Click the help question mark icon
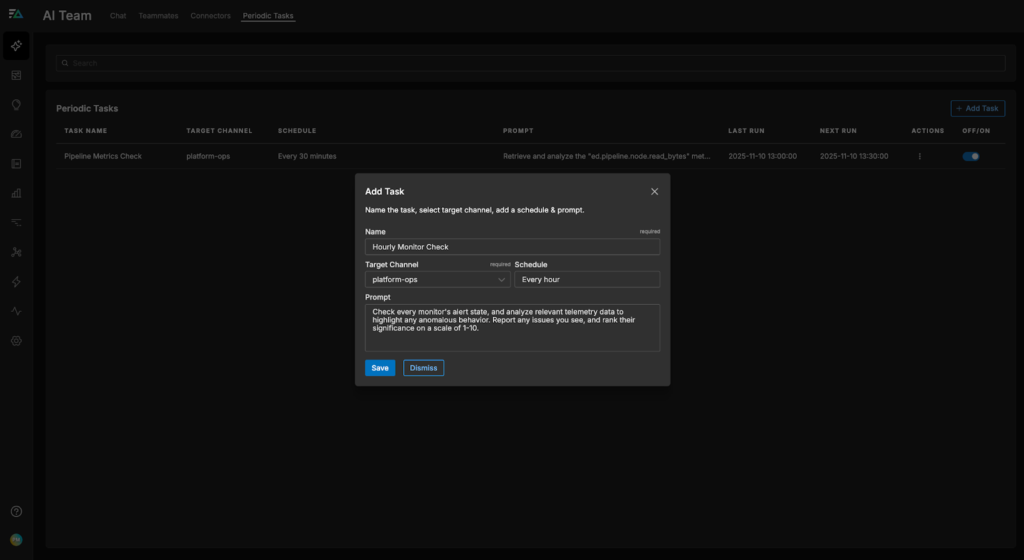This screenshot has width=1024, height=560. [x=16, y=511]
